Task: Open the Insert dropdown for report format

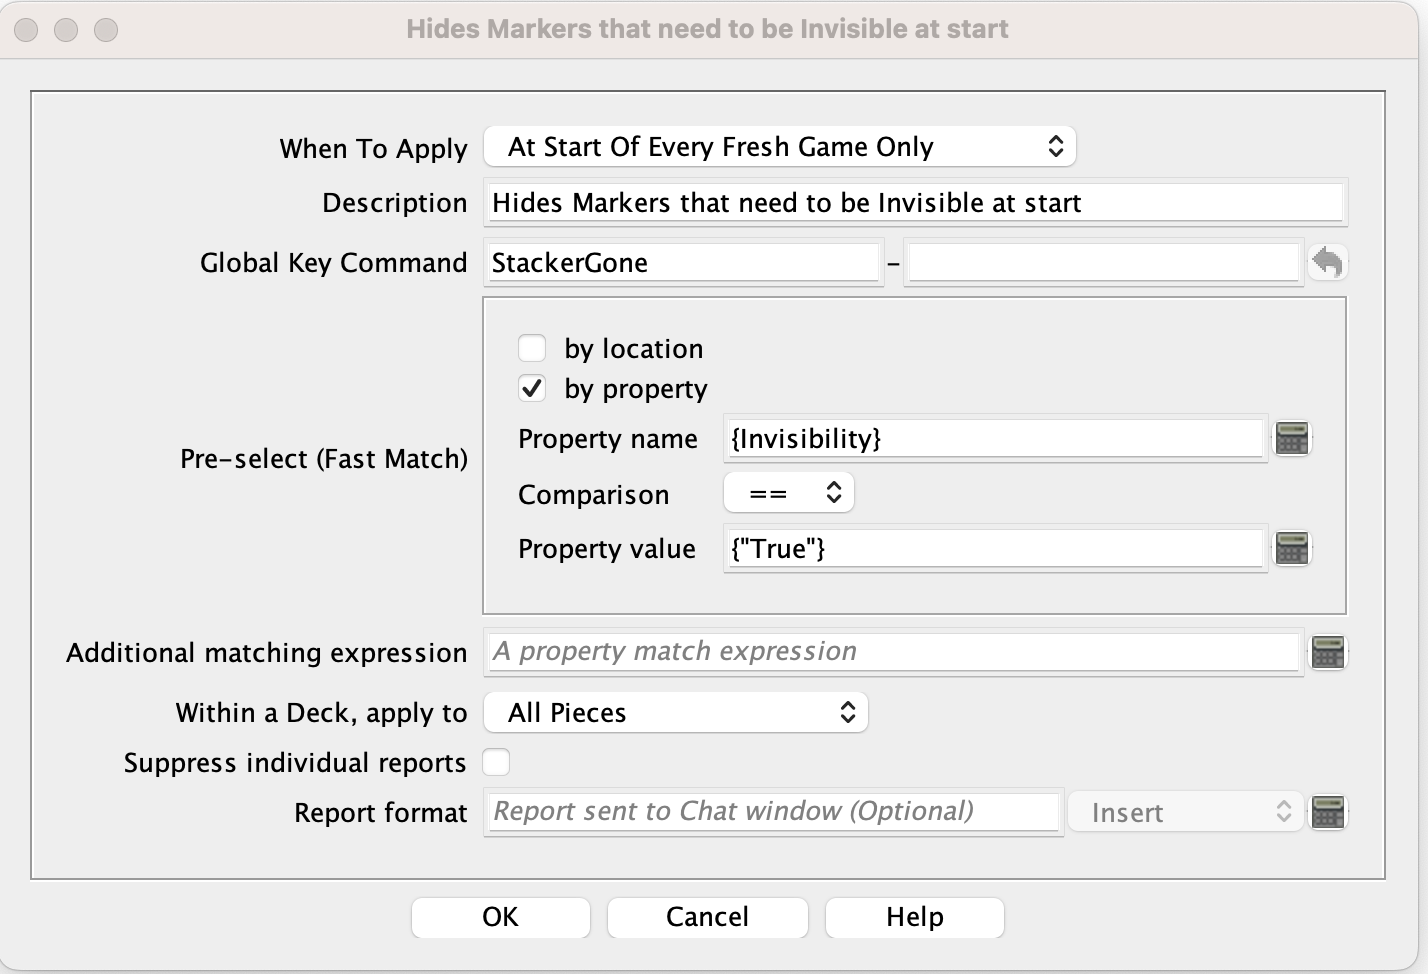Action: [1186, 812]
